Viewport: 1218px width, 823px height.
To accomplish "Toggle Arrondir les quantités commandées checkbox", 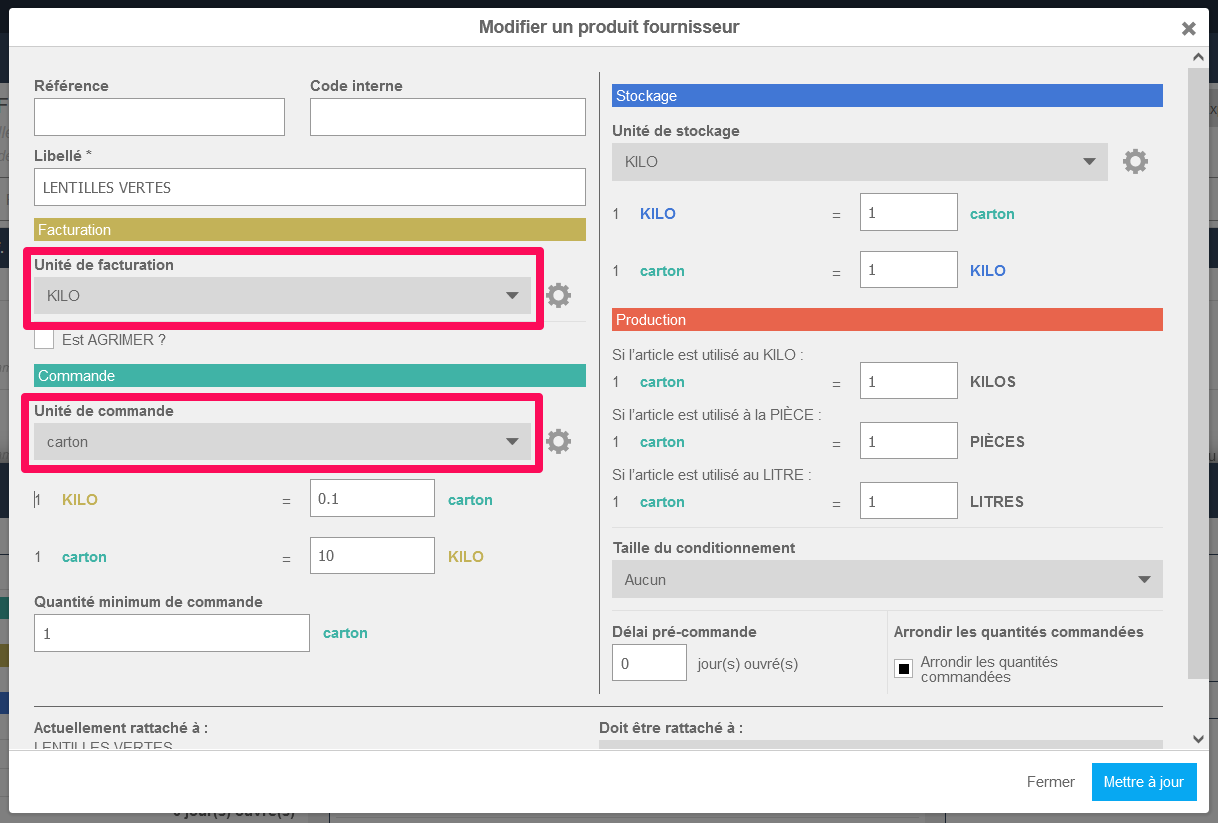I will [x=904, y=669].
